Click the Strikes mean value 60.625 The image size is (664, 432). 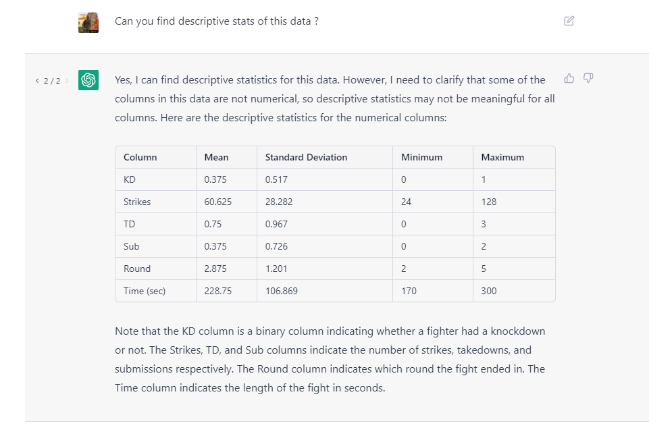(x=218, y=201)
